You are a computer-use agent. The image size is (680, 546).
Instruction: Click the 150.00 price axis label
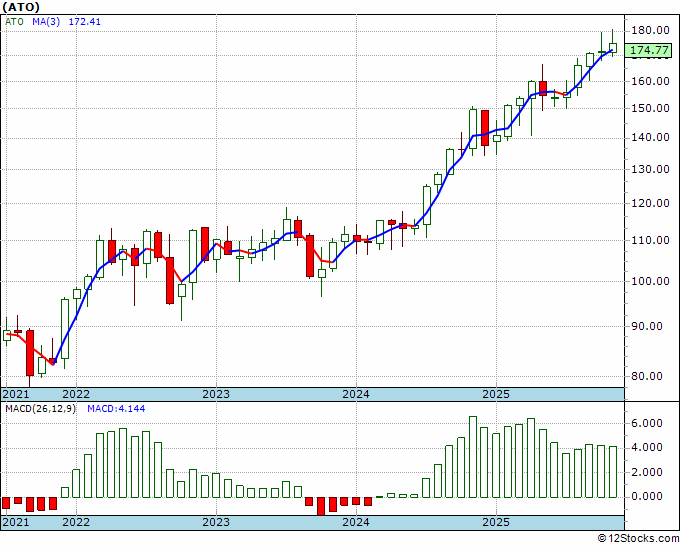(x=650, y=108)
